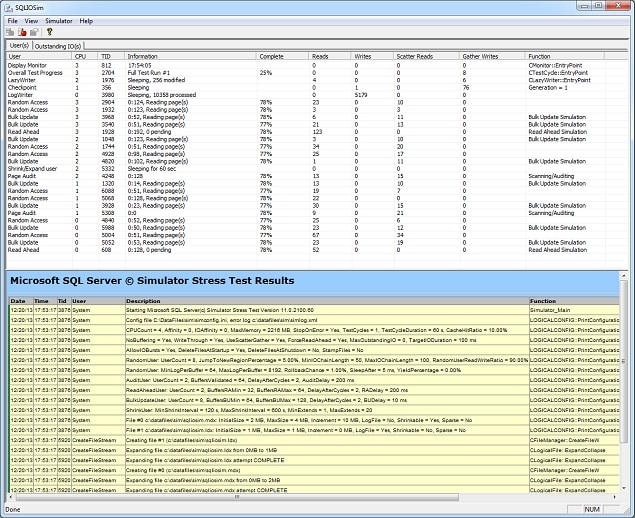
Task: Open the File menu
Action: (x=13, y=21)
